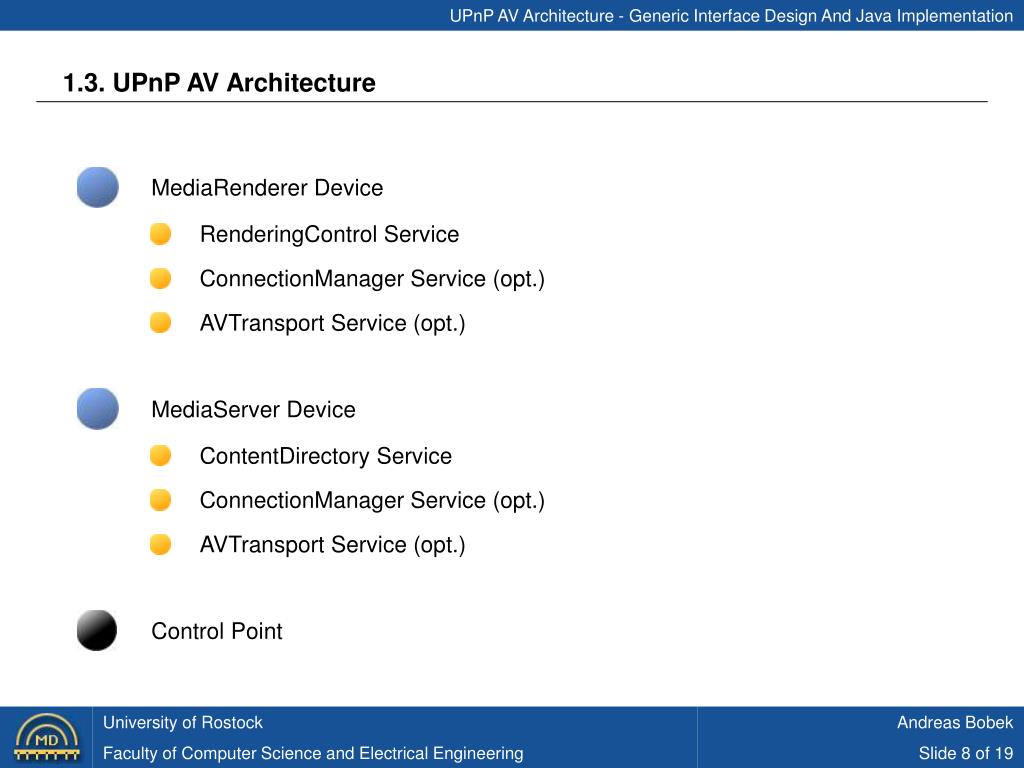Select the 'Control Point' text
Viewport: 1024px width, 768px height.
point(217,631)
